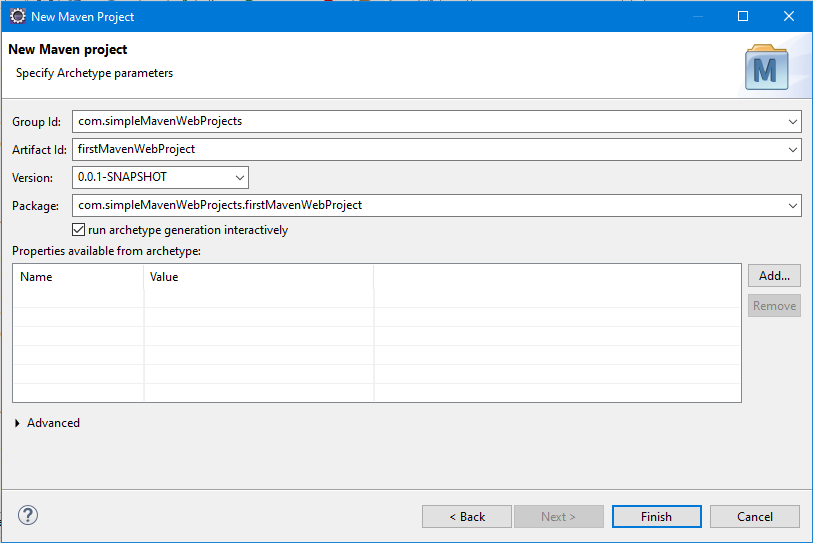
Task: Click the Add... property button
Action: click(x=774, y=275)
